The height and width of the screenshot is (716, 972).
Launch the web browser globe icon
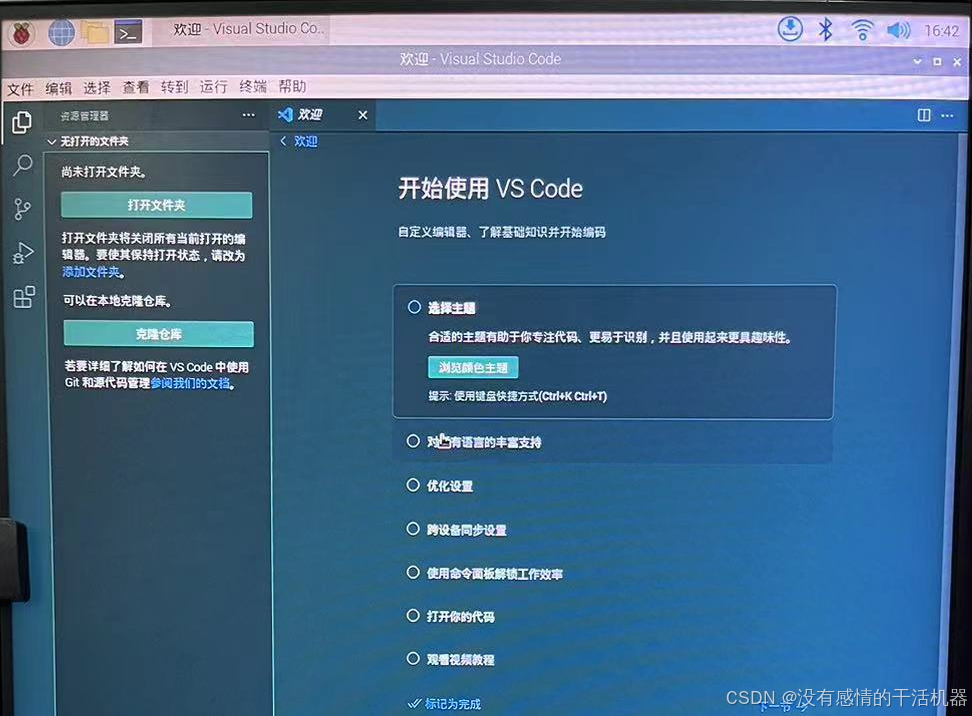tap(61, 32)
